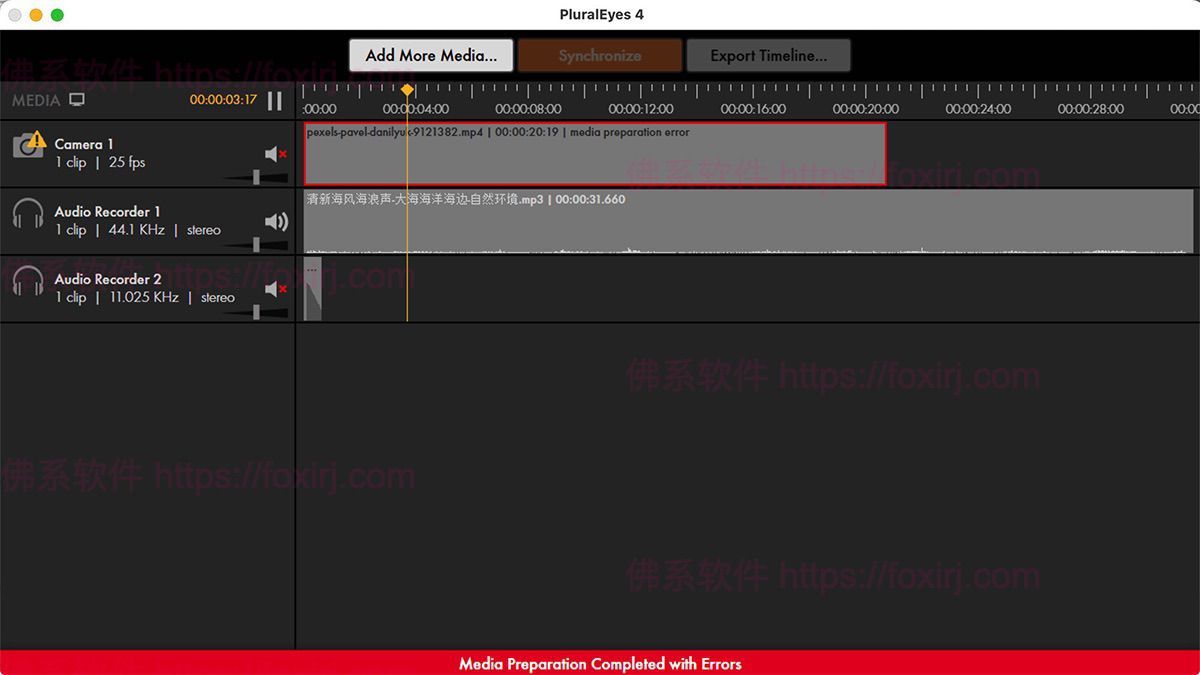Click the 00:00:16:00 mark on the ruler
Image resolution: width=1200 pixels, height=675 pixels.
tap(753, 109)
